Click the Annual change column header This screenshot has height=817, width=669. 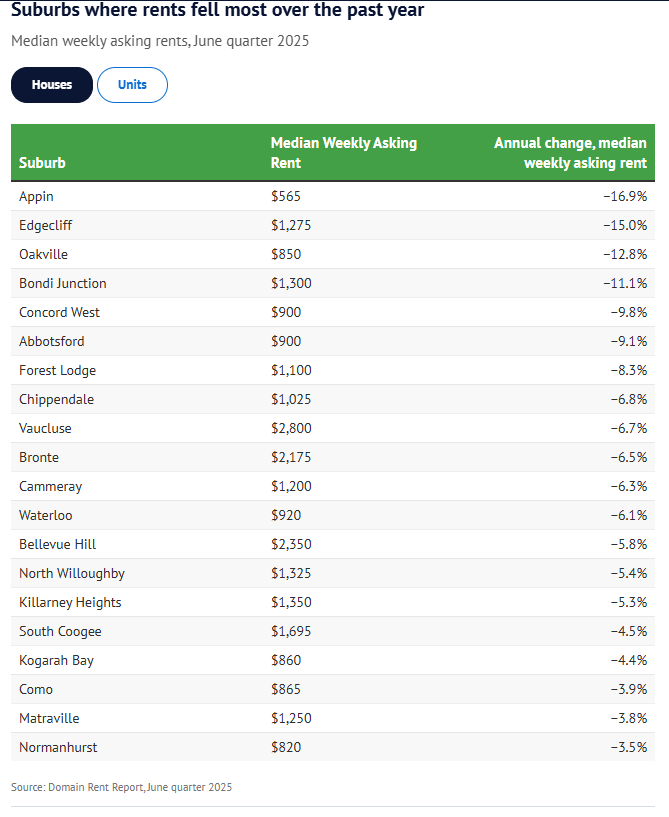tap(570, 153)
